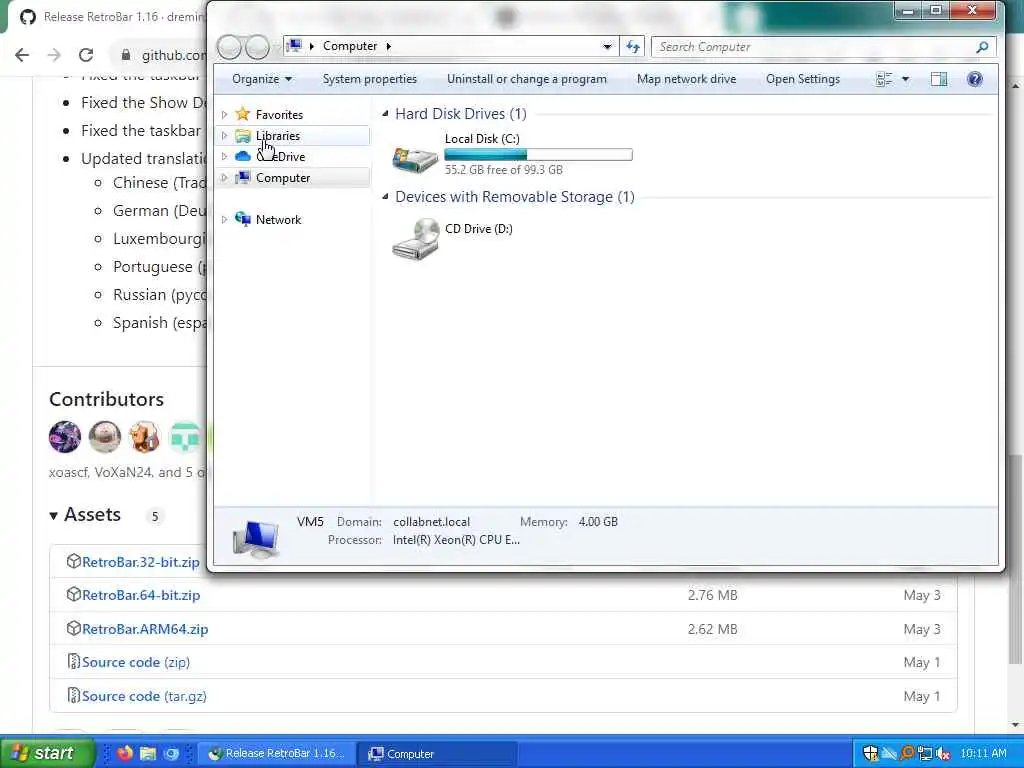
Task: Click the first contributor avatar on GitHub
Action: pyautogui.click(x=65, y=437)
